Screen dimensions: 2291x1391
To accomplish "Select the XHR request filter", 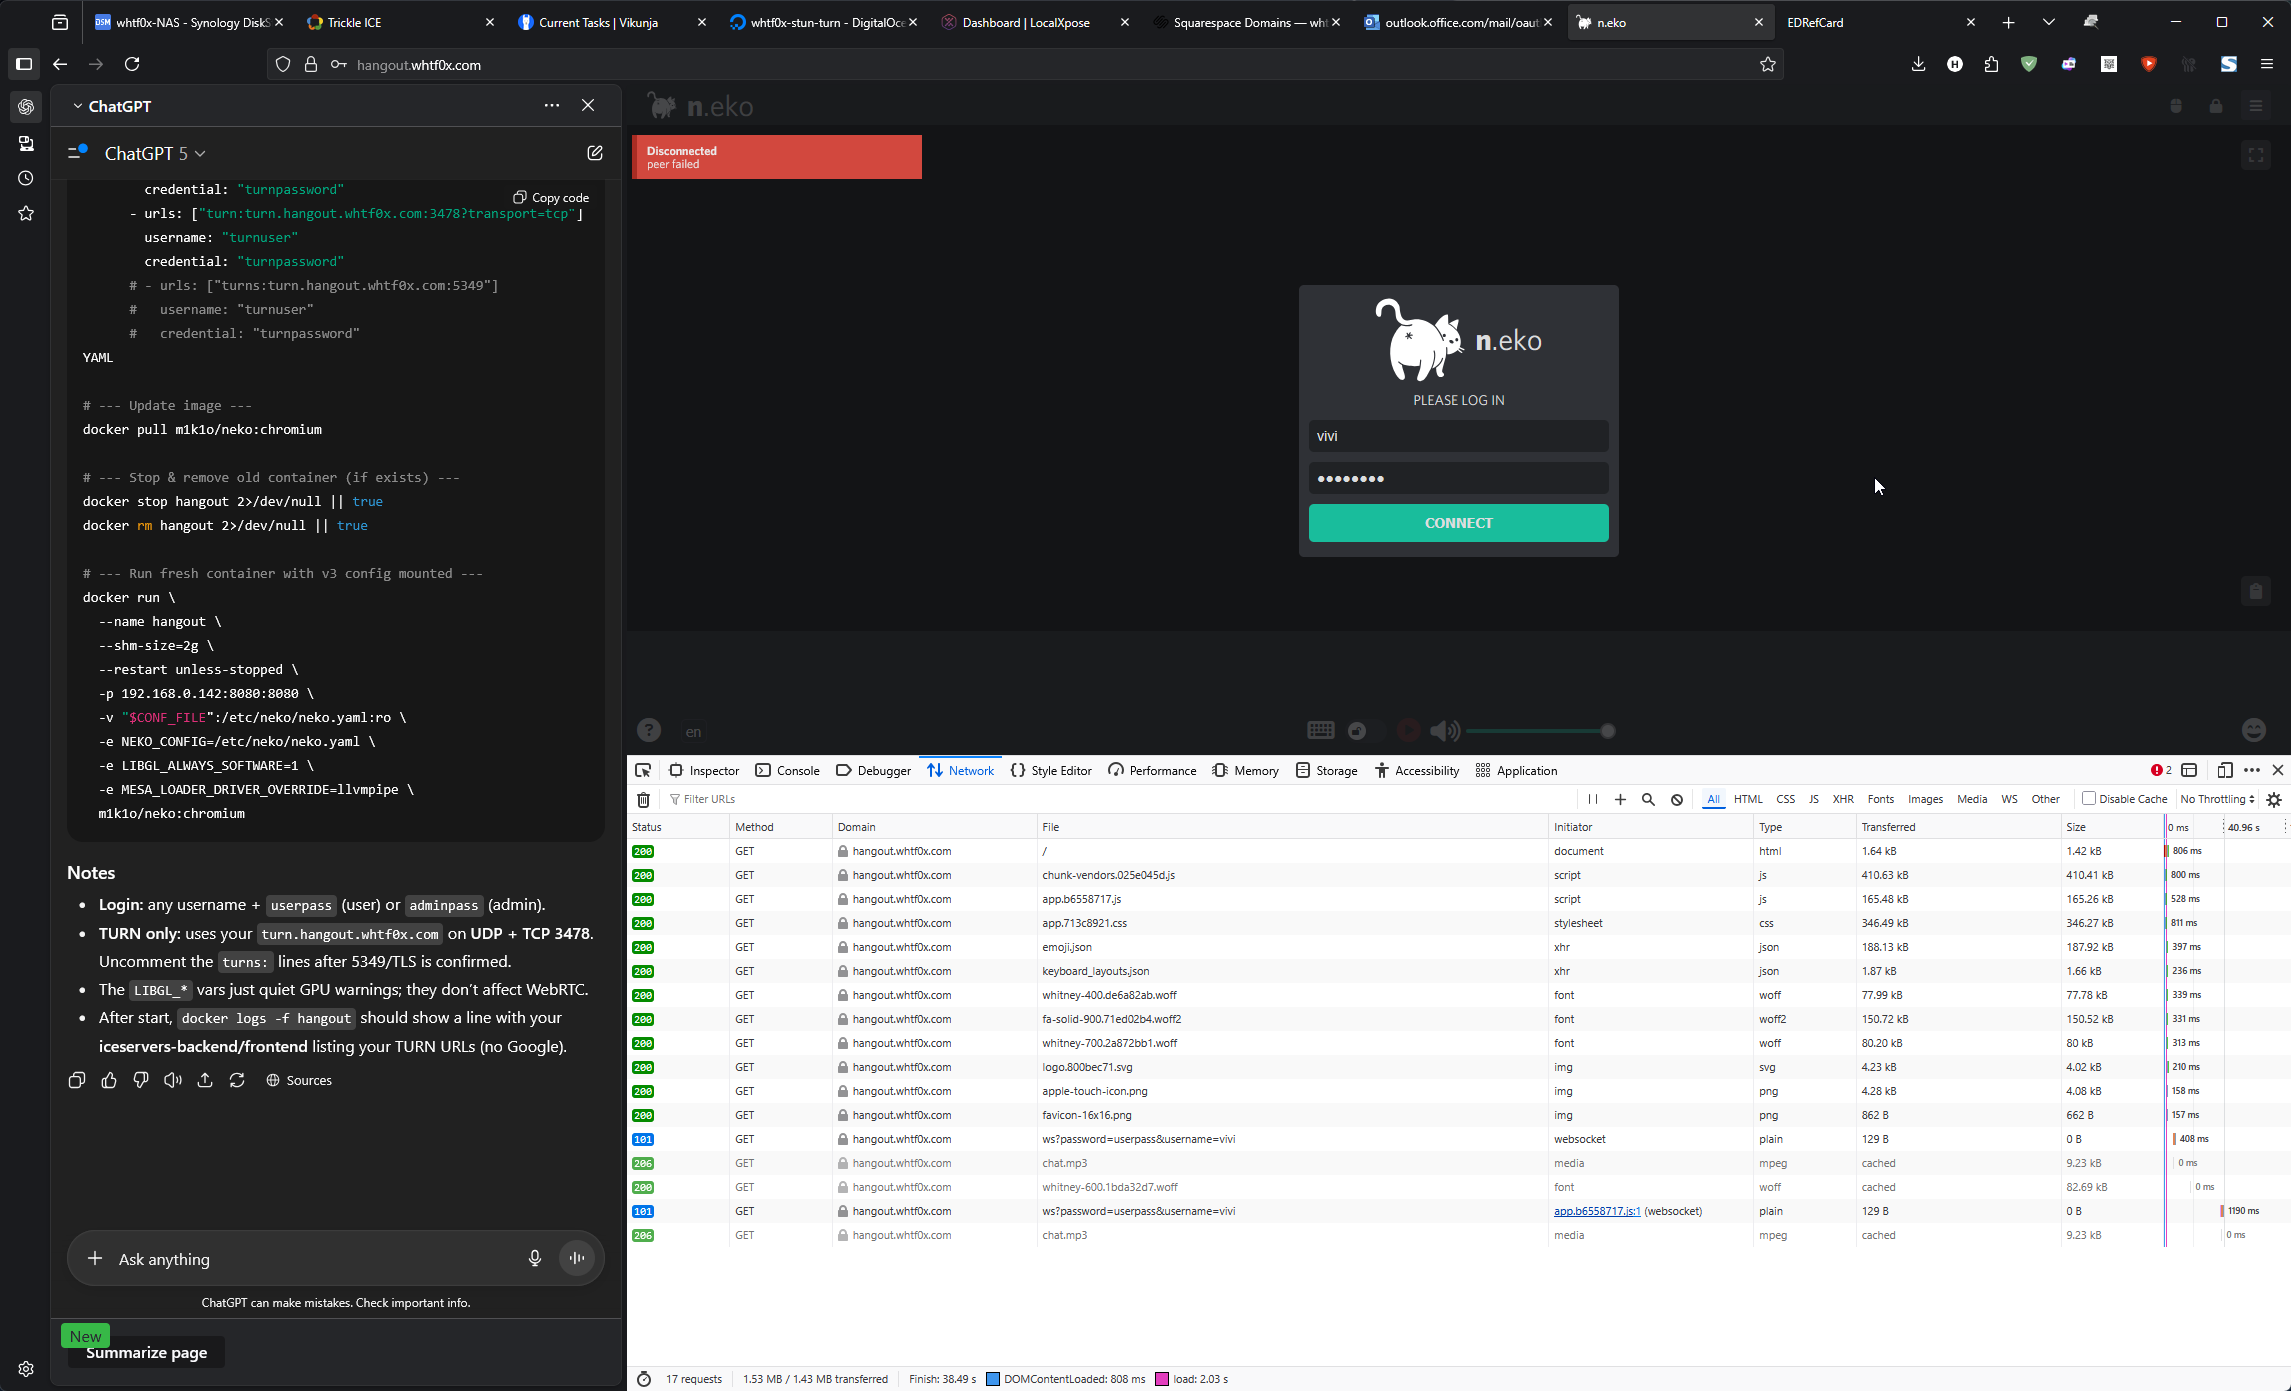I will tap(1843, 799).
